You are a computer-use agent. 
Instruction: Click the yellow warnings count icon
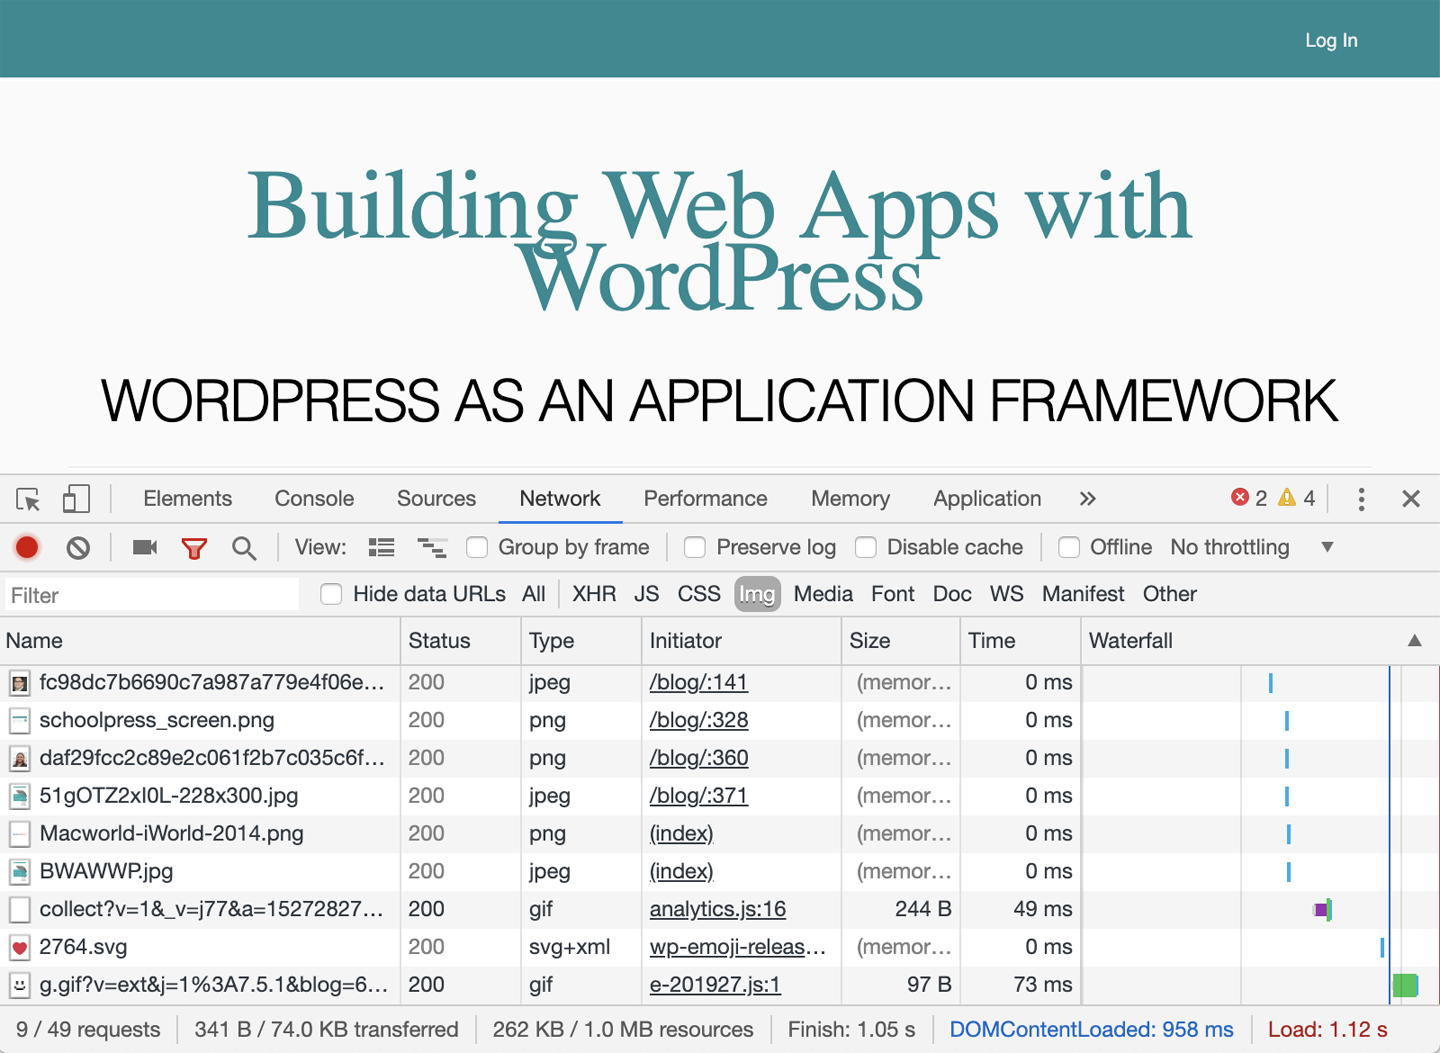pos(1287,497)
